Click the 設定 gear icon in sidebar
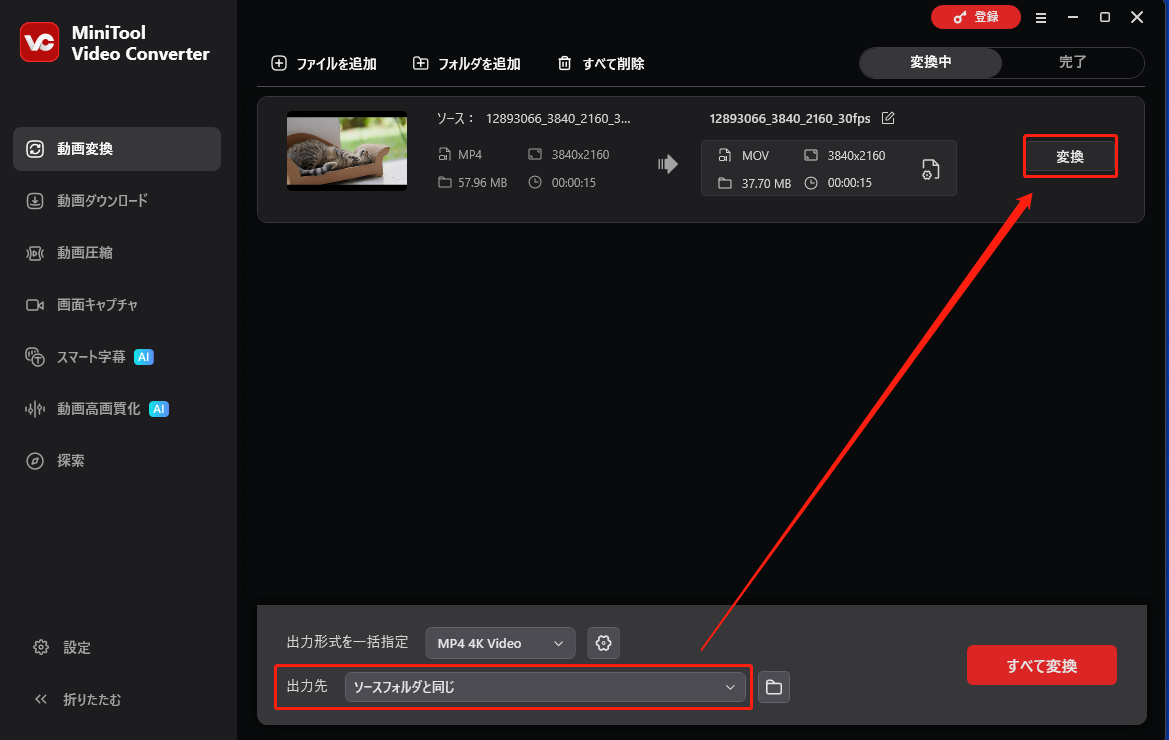This screenshot has width=1169, height=740. pyautogui.click(x=41, y=647)
